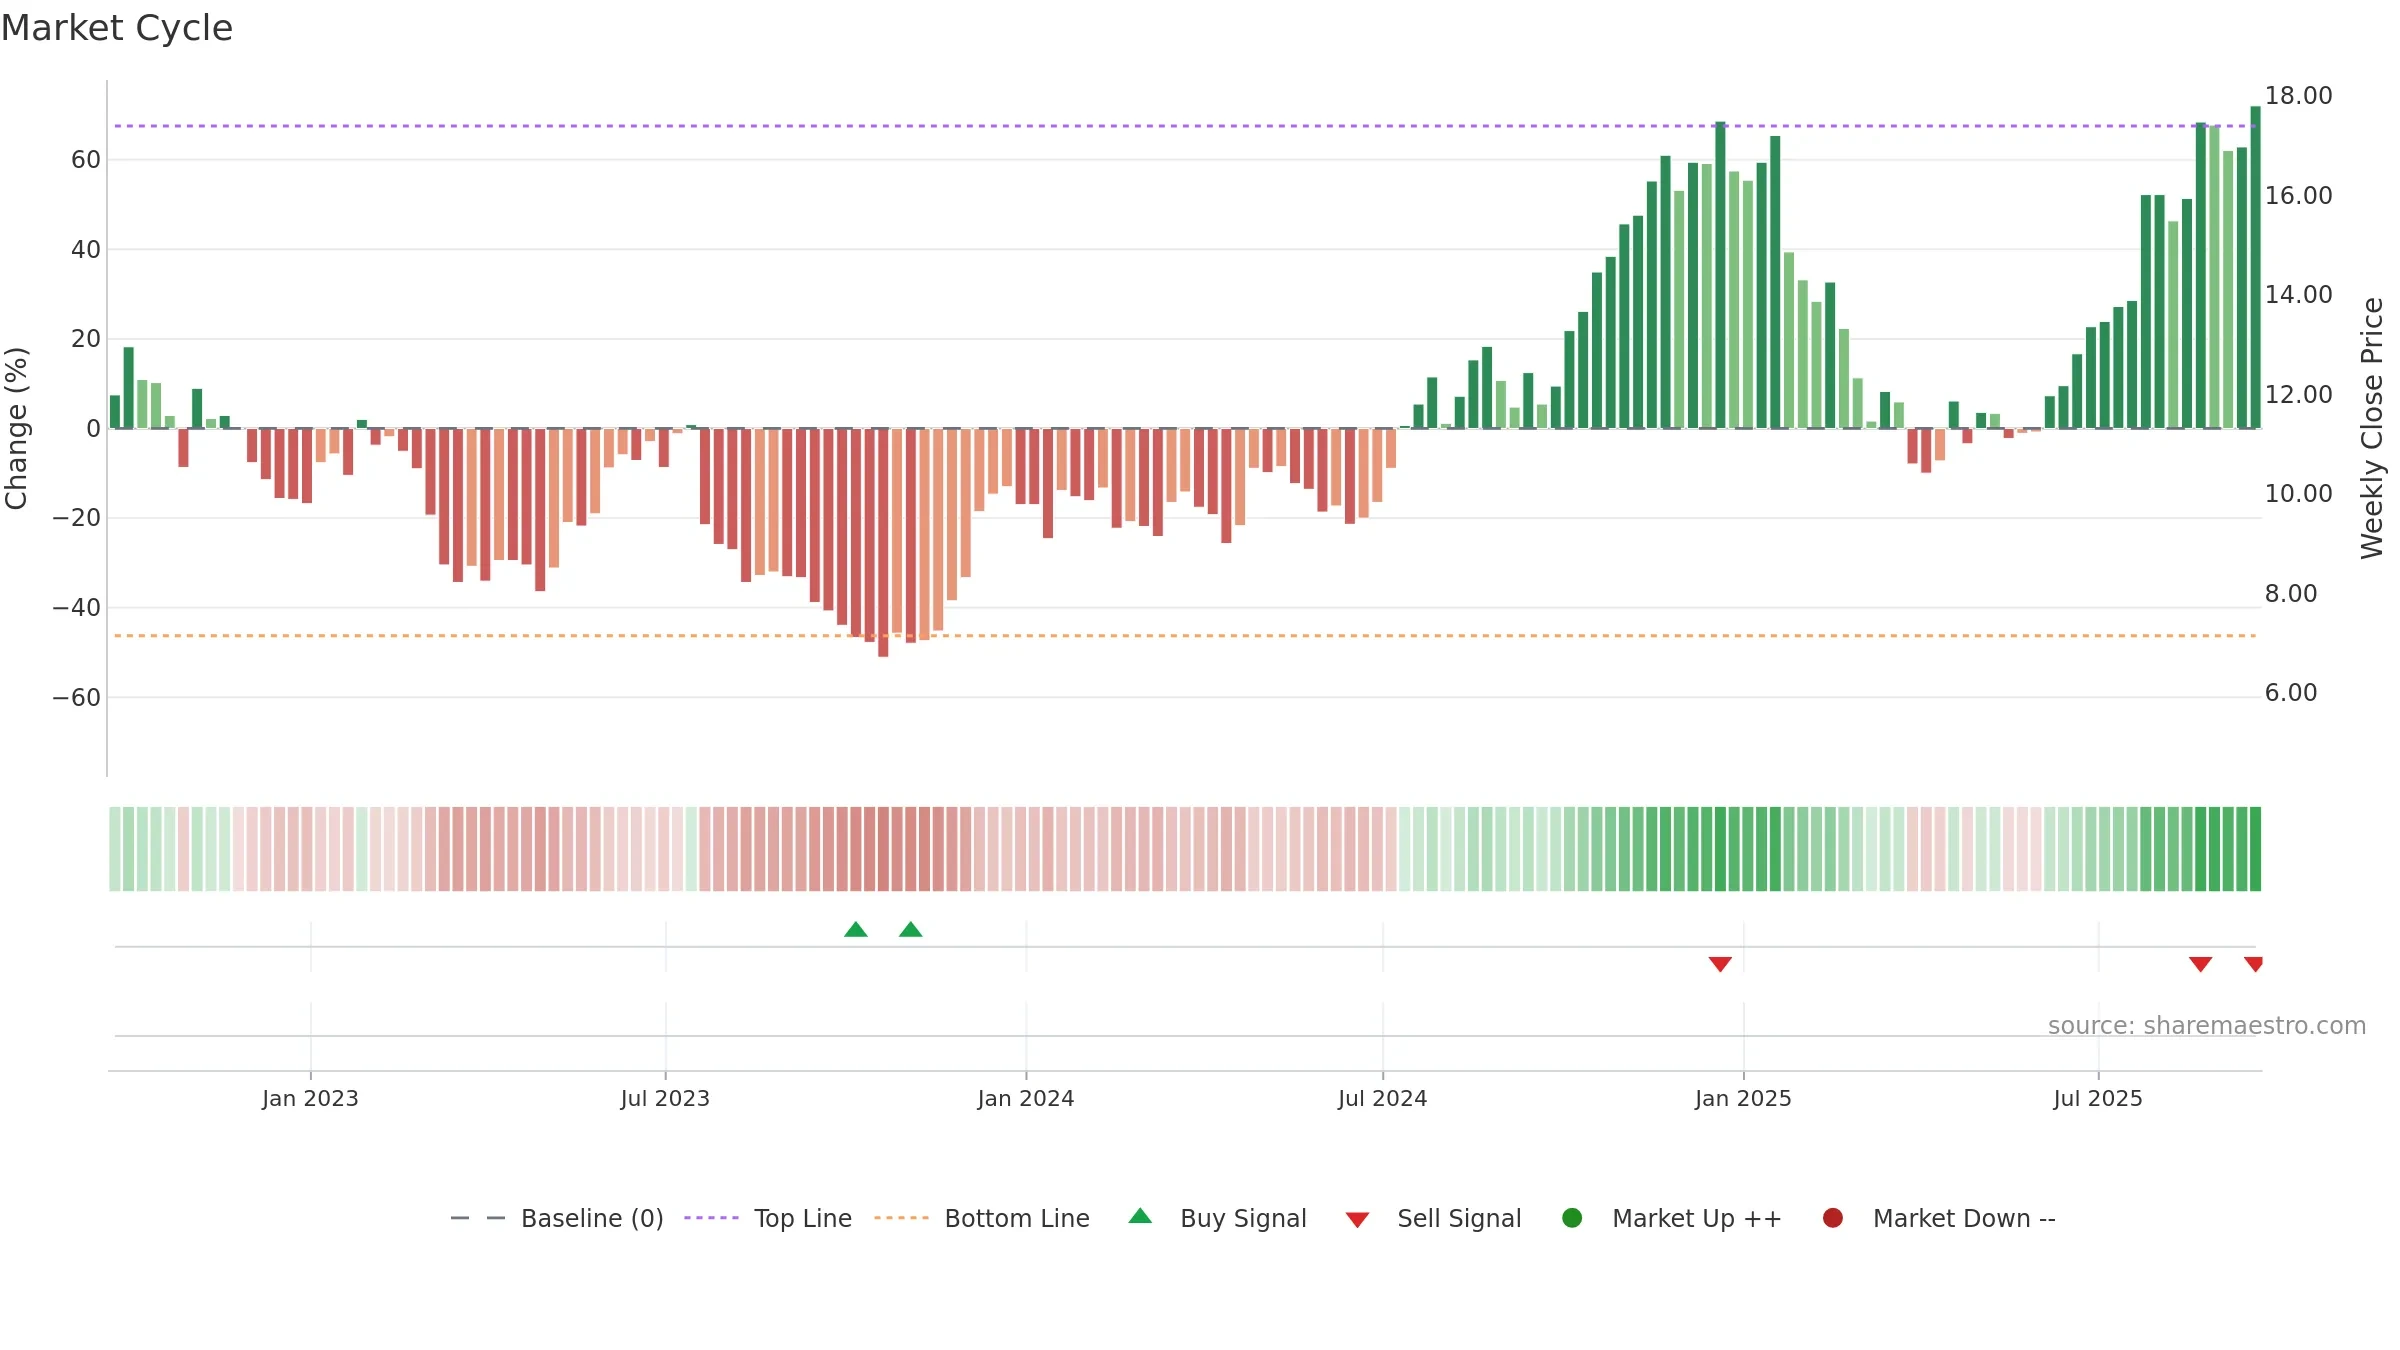
Task: Click the red Market Down legend dot
Action: pos(1833,1218)
